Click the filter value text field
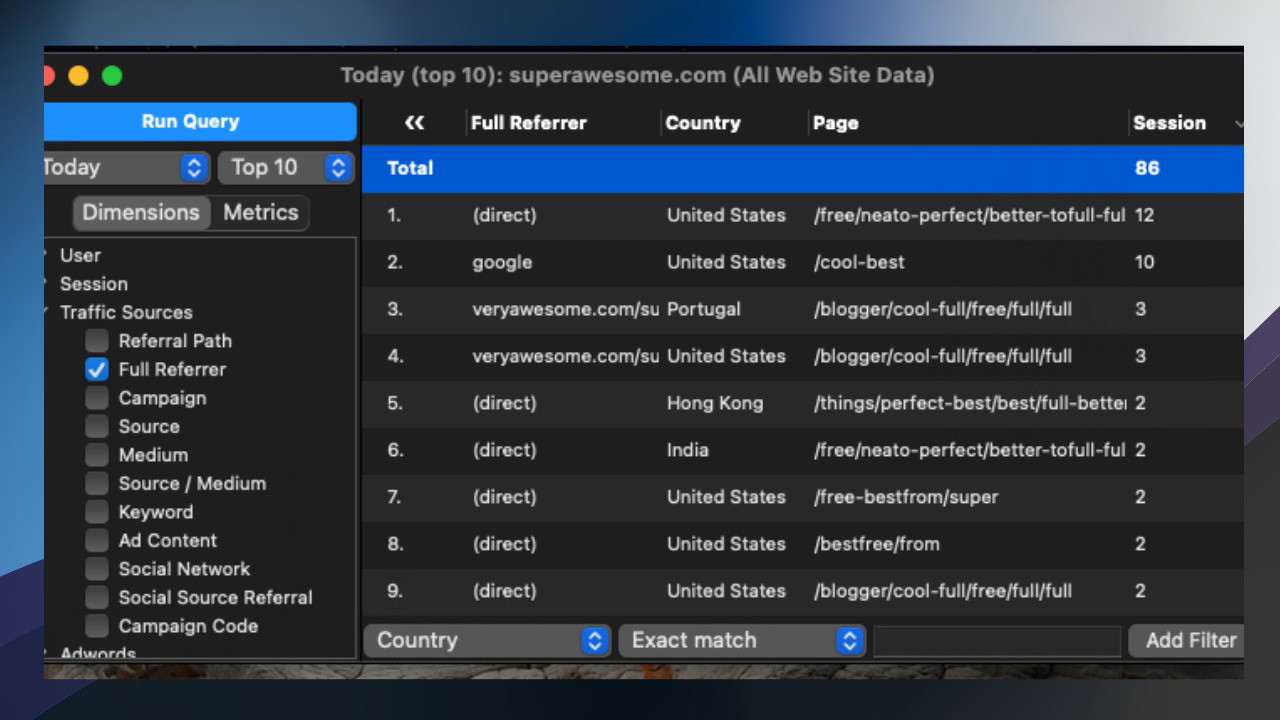Viewport: 1280px width, 720px height. (997, 641)
